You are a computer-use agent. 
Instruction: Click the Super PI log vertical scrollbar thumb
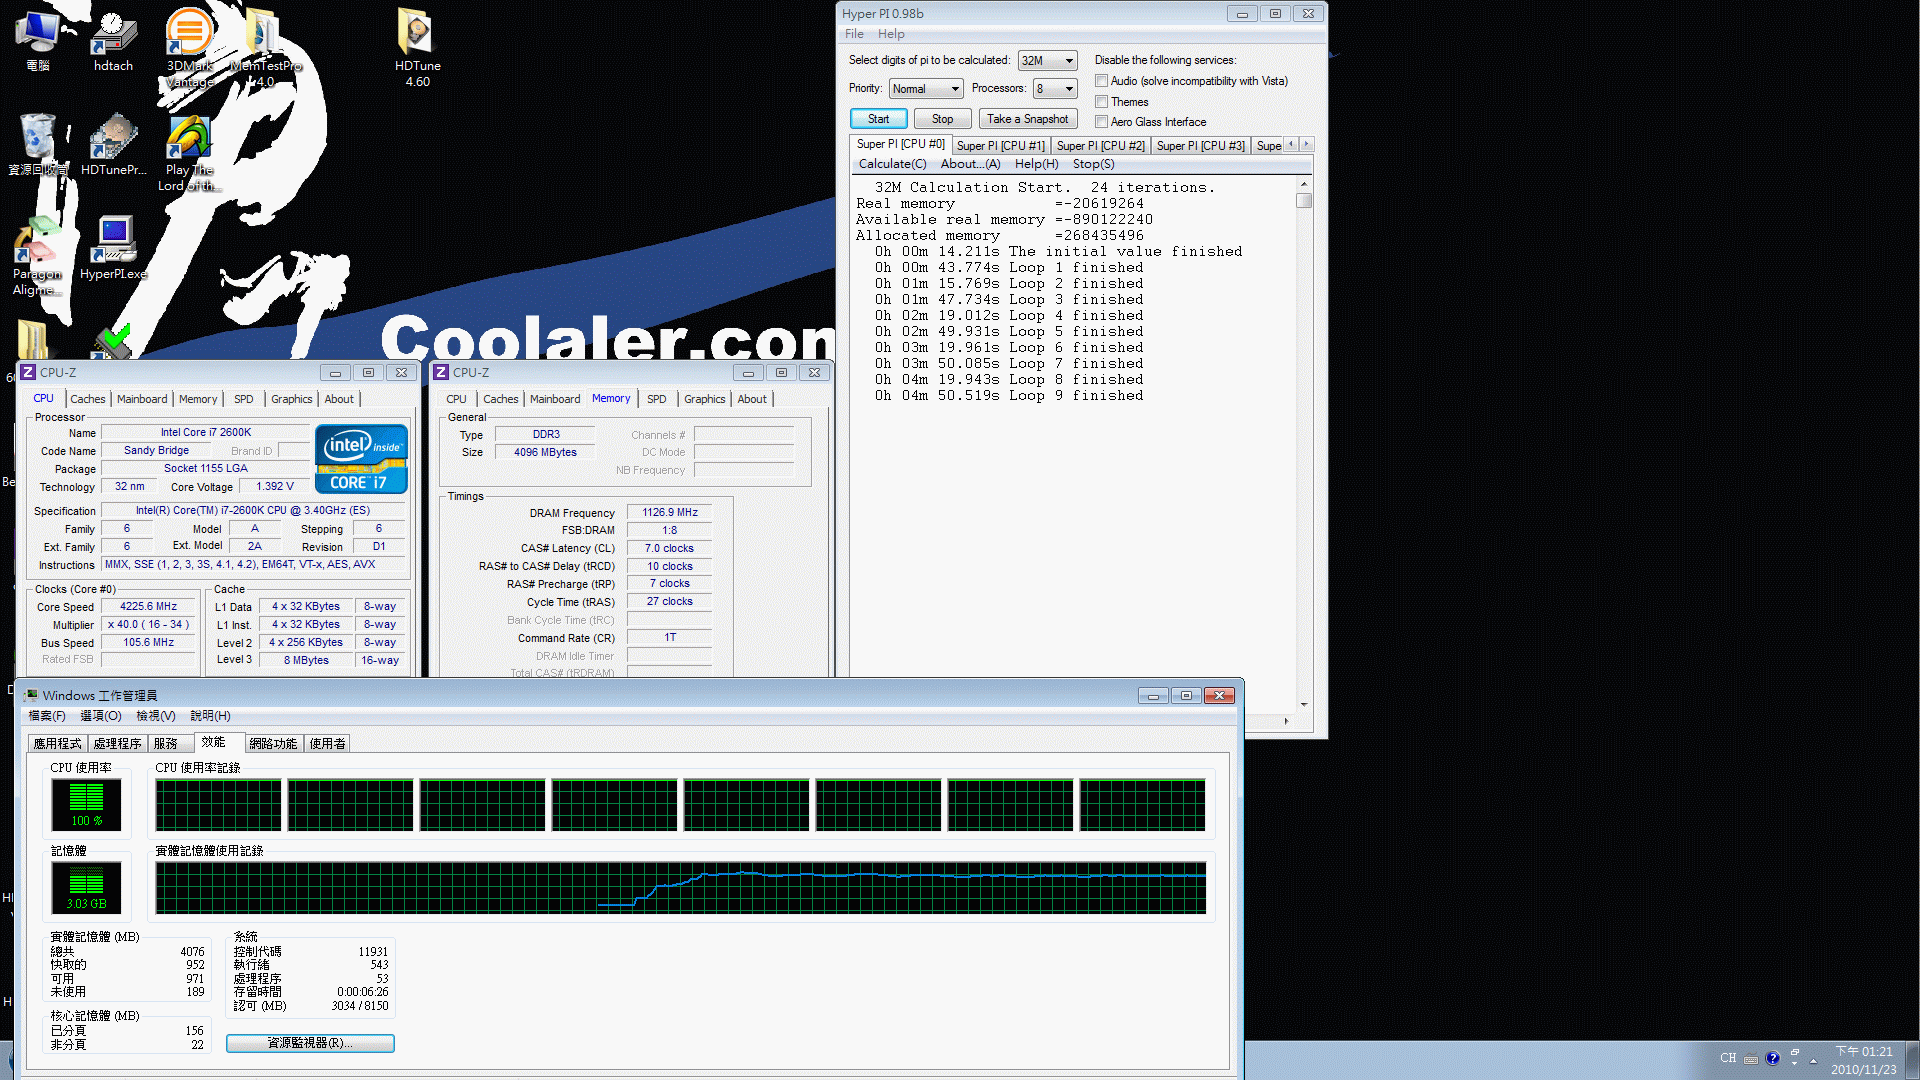[x=1303, y=200]
